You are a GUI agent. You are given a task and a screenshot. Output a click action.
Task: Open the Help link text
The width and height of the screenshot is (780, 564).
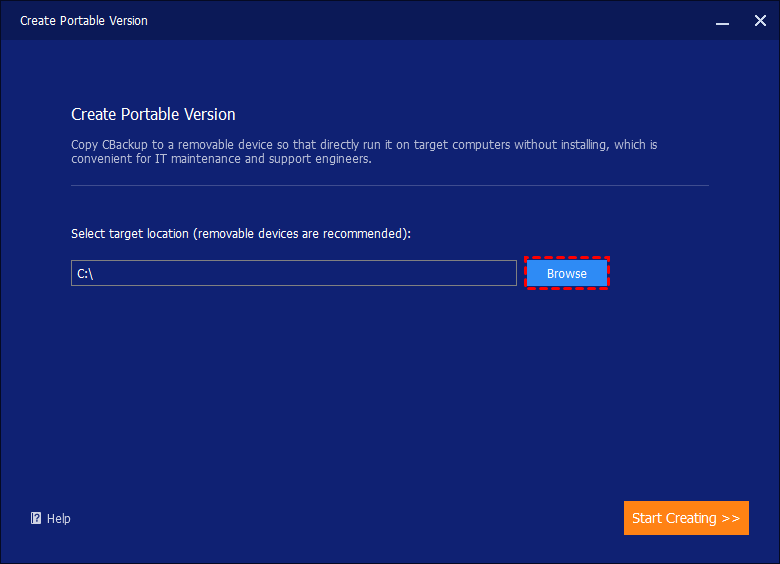click(59, 519)
